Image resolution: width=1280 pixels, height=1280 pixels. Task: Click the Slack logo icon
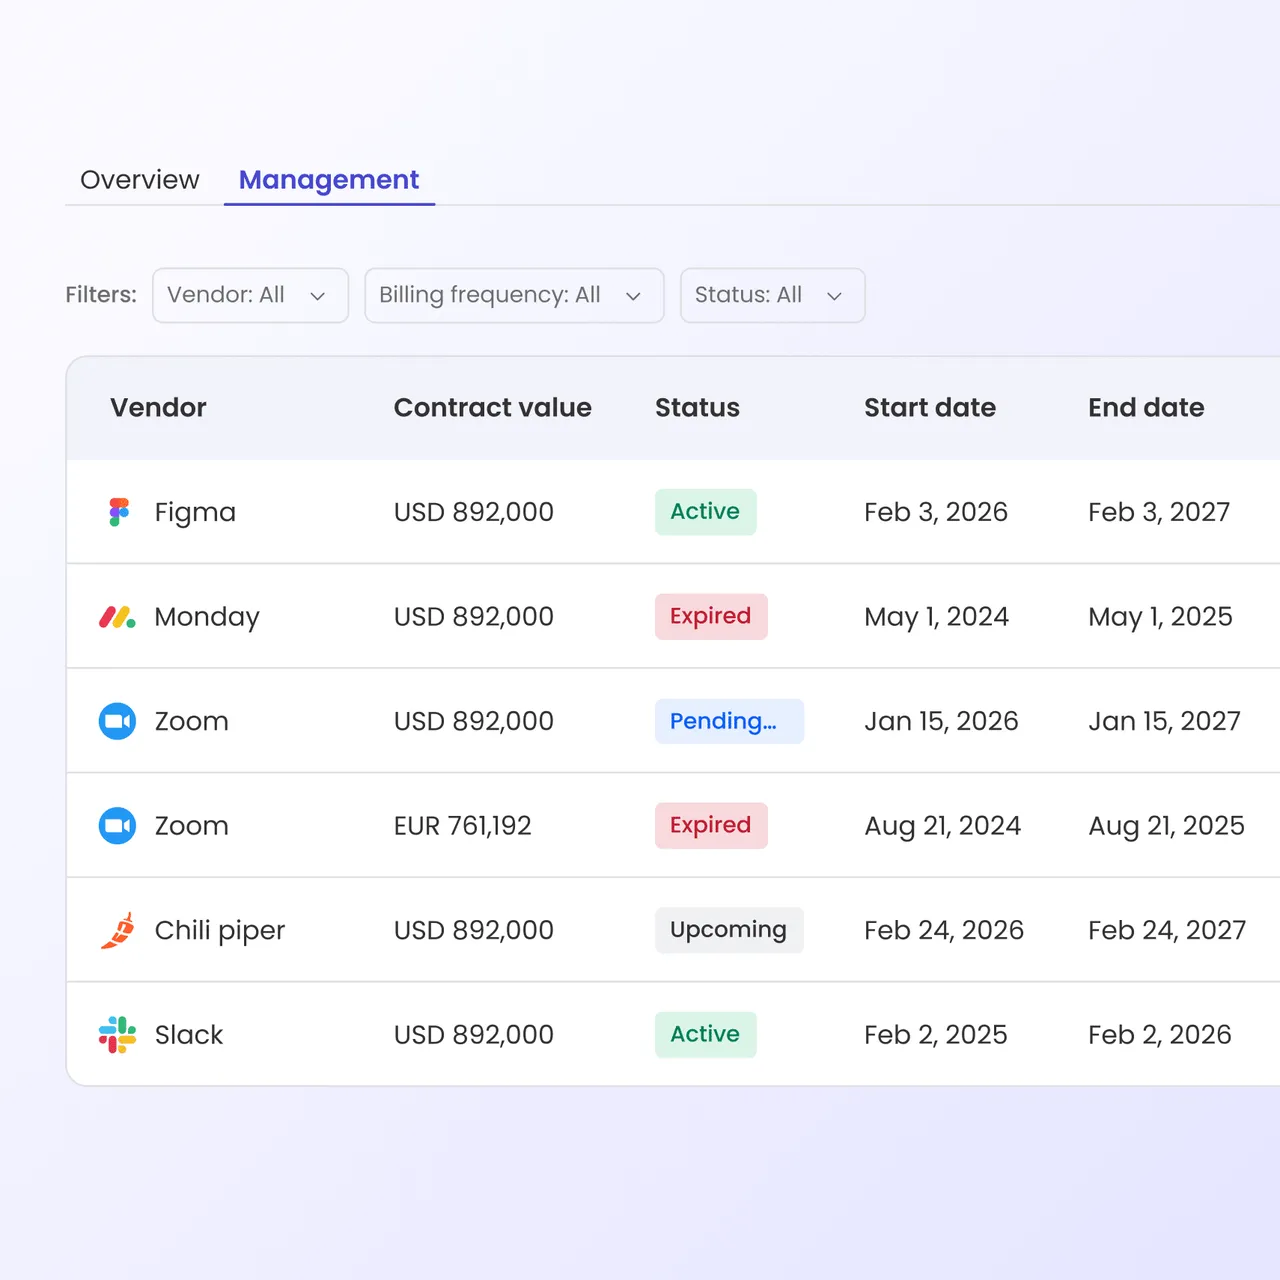click(x=117, y=1035)
